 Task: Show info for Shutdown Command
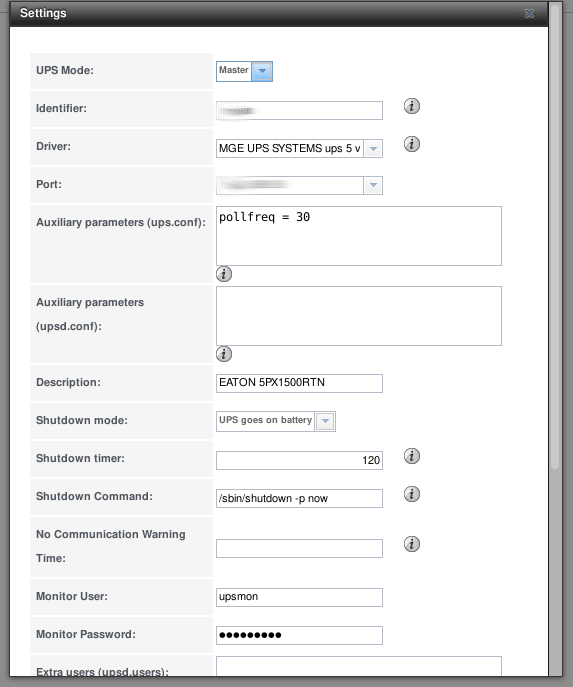[411, 494]
